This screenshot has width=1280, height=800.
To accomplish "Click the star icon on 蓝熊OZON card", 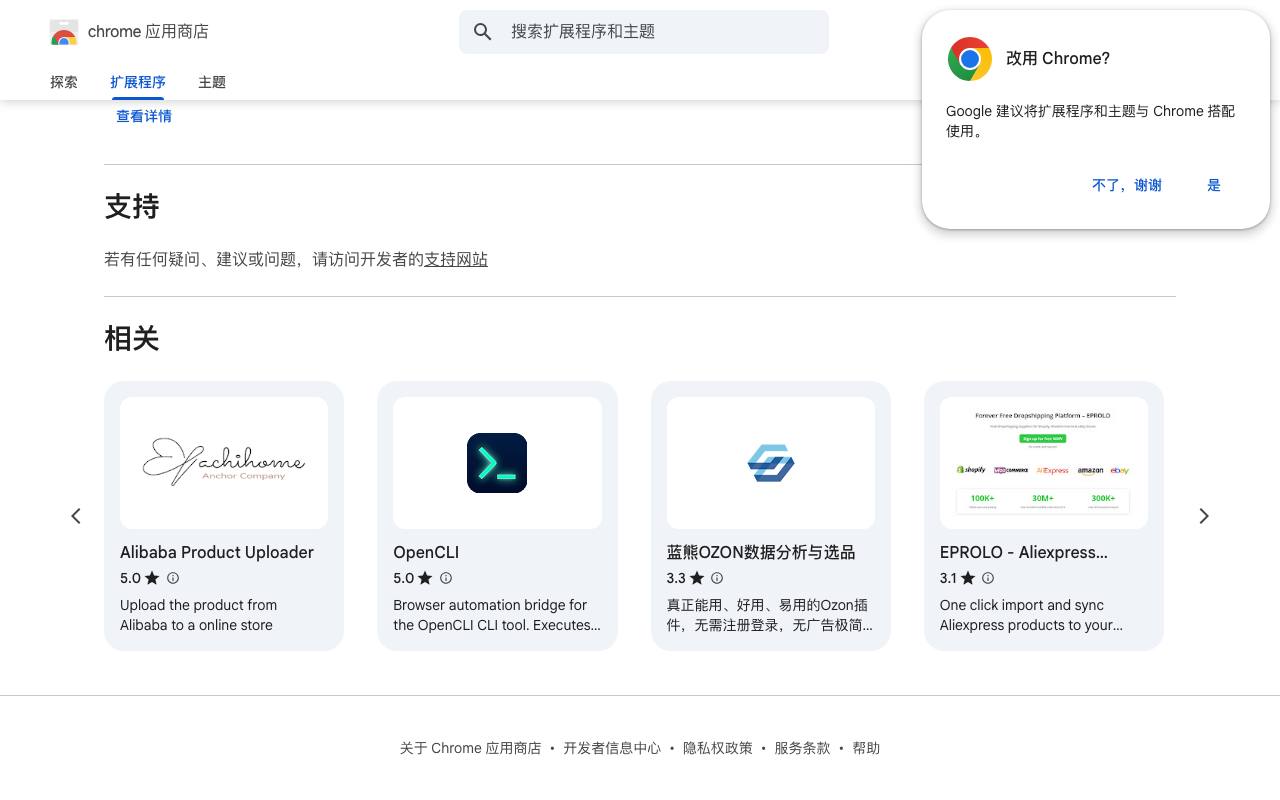I will click(697, 578).
